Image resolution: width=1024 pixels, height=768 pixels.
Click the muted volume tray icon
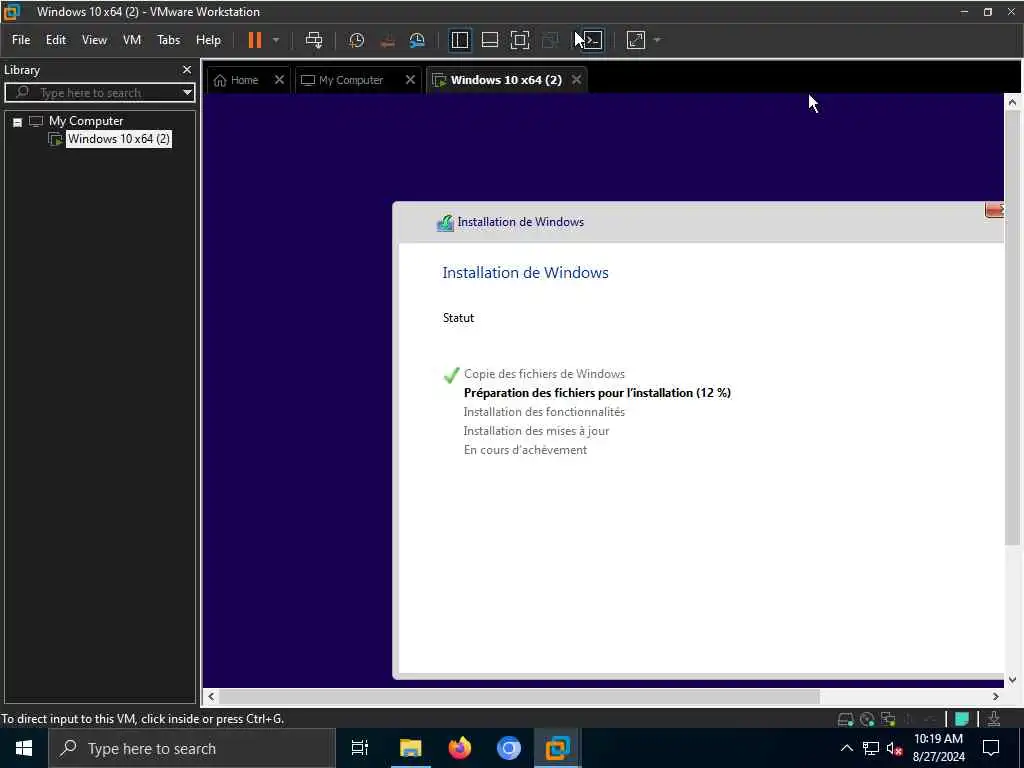coord(894,748)
